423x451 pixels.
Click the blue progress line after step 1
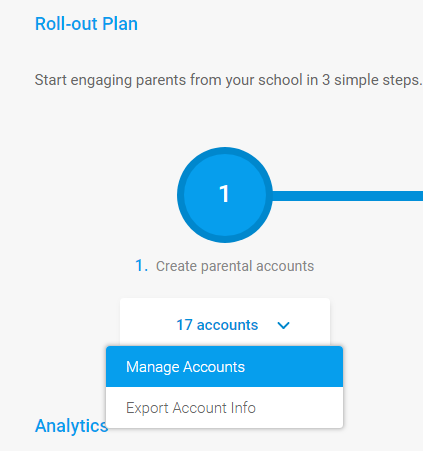348,196
